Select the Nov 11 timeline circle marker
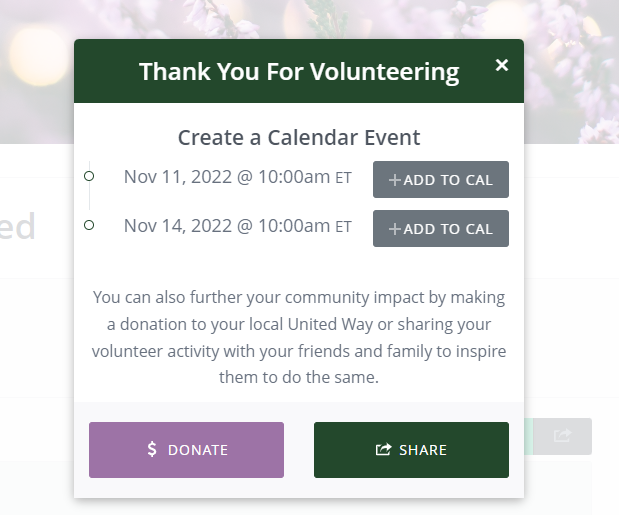 (x=89, y=176)
